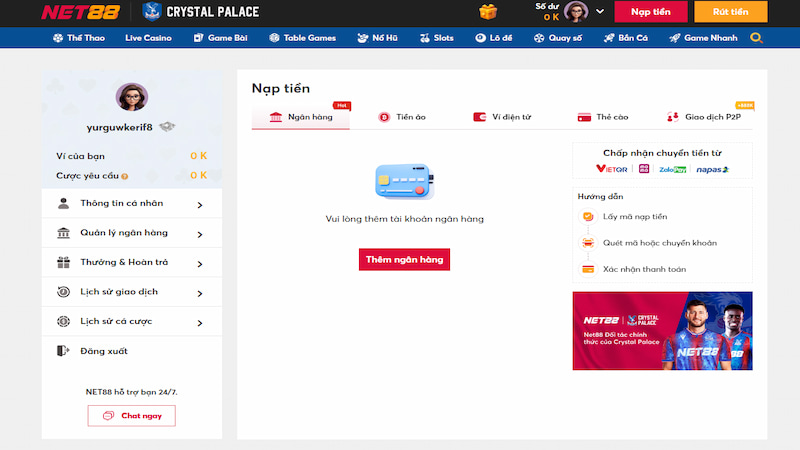Click the NET88 logo
Image resolution: width=800 pixels, height=450 pixels.
pos(81,12)
